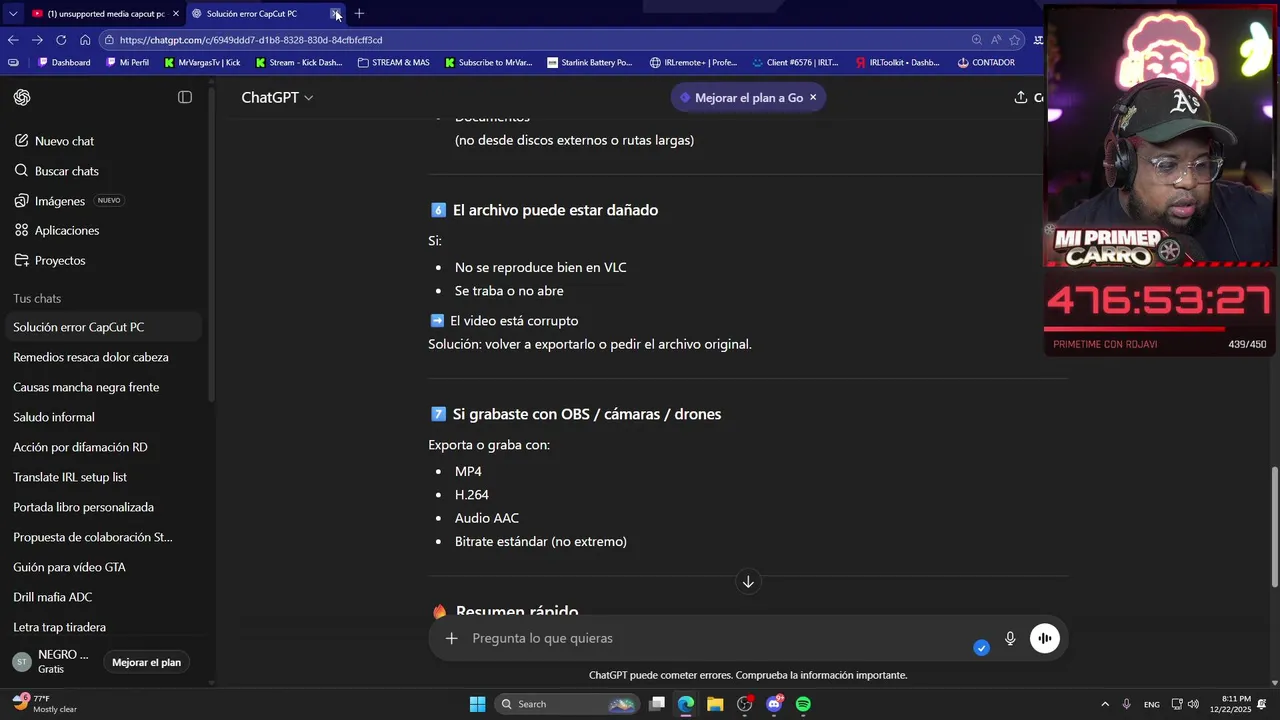1280x720 pixels.
Task: Click the blue checkmark icon in prompt box
Action: pyautogui.click(x=981, y=648)
